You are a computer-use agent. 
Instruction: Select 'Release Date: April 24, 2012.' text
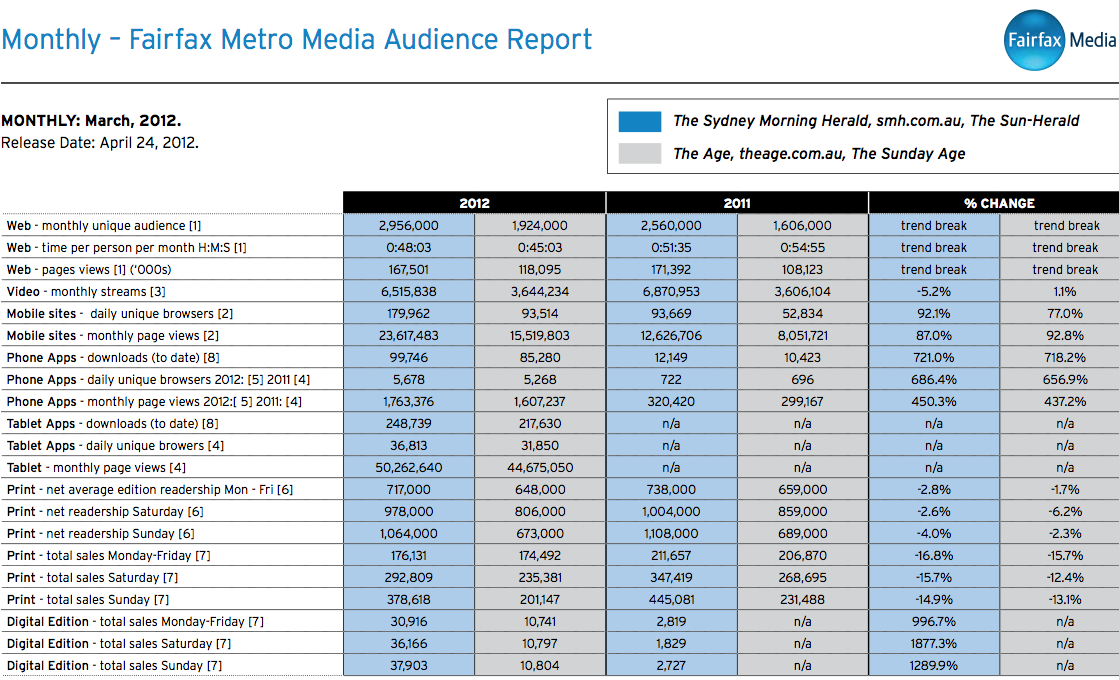[100, 143]
